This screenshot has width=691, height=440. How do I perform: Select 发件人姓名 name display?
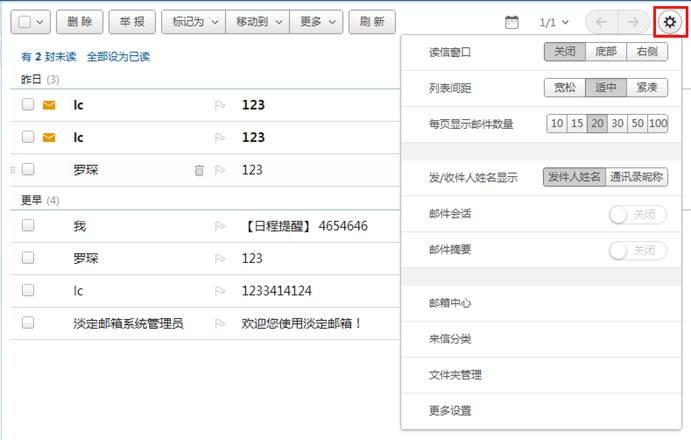pos(574,177)
